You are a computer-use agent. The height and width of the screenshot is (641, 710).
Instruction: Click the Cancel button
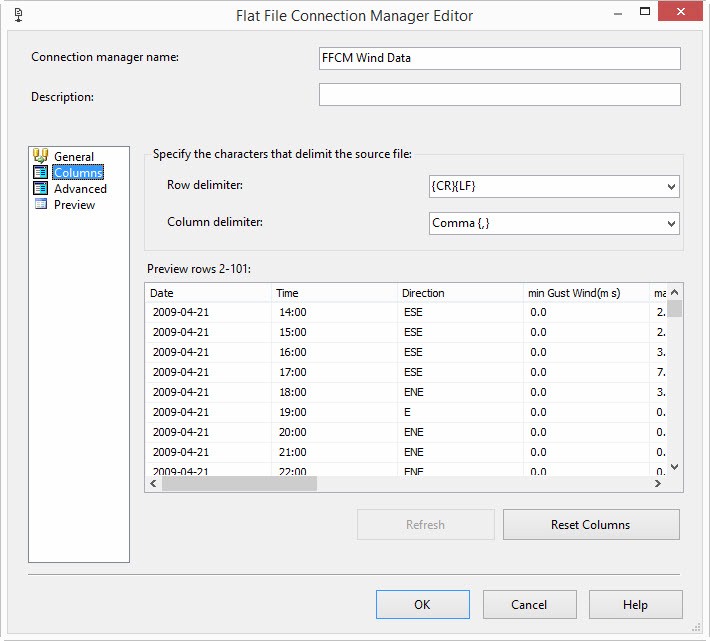529,605
